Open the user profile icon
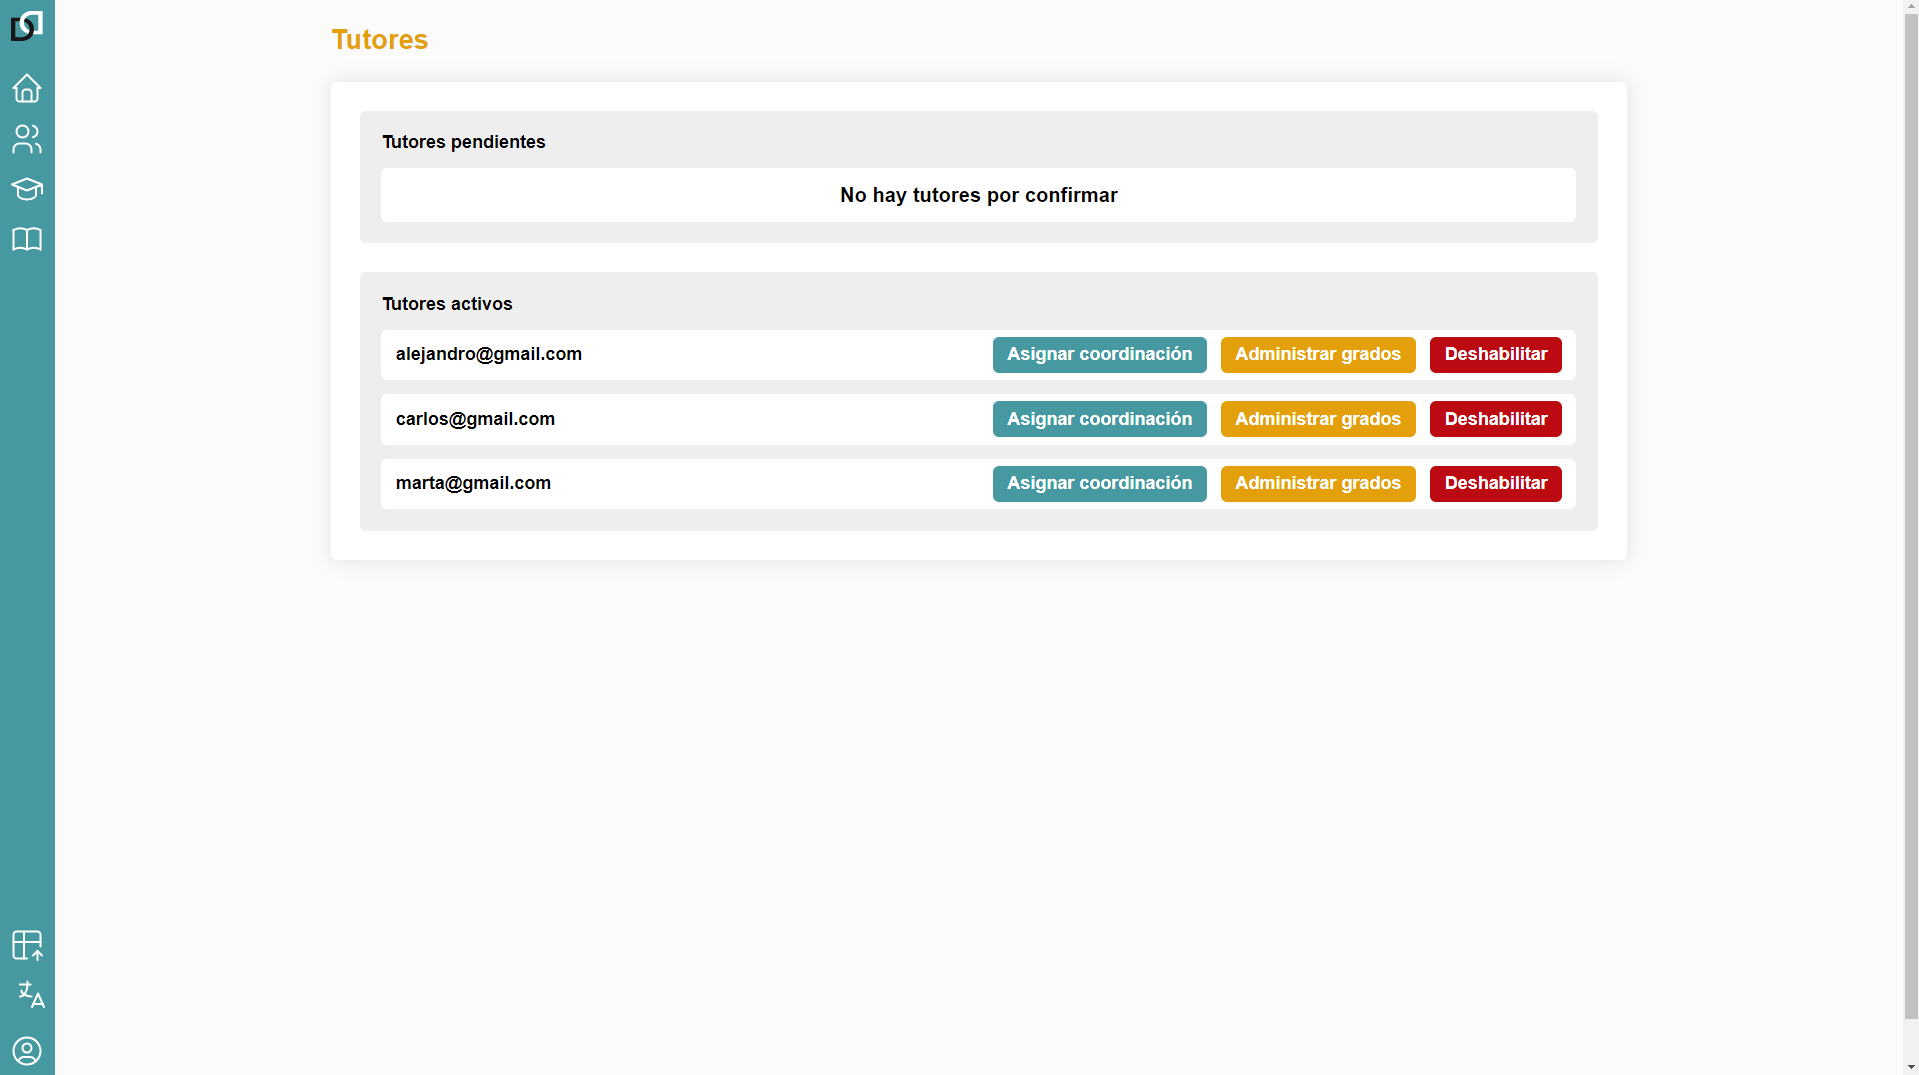The image size is (1919, 1075). pyautogui.click(x=27, y=1051)
